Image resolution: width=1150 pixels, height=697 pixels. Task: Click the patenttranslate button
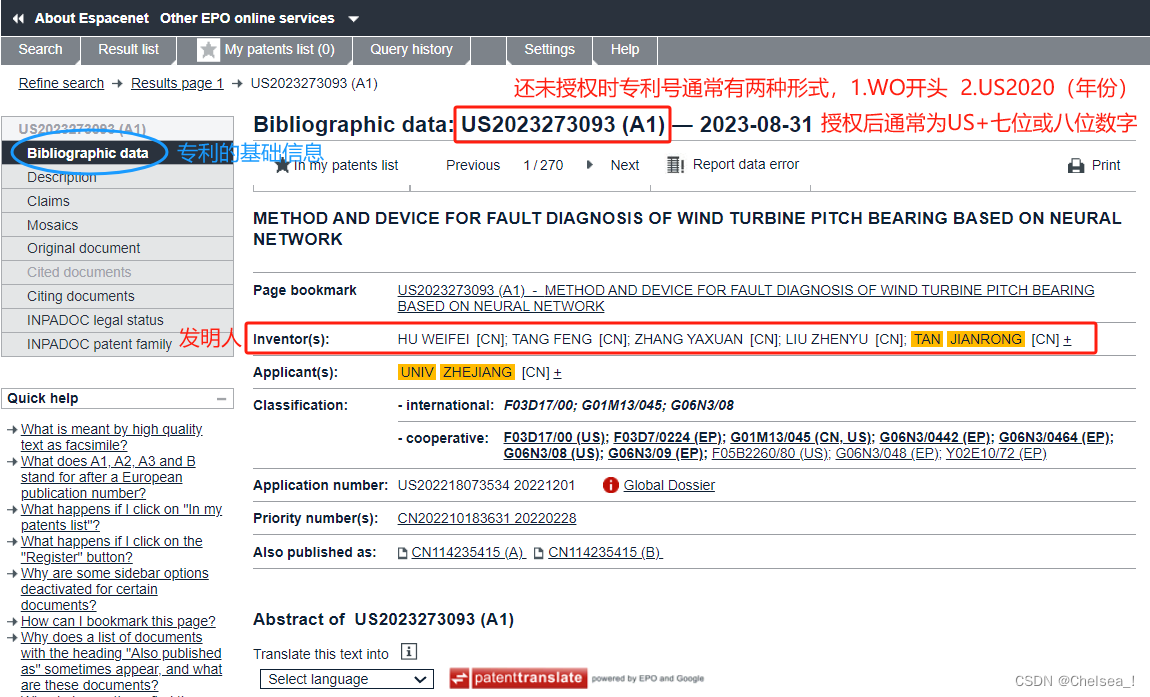coord(520,678)
